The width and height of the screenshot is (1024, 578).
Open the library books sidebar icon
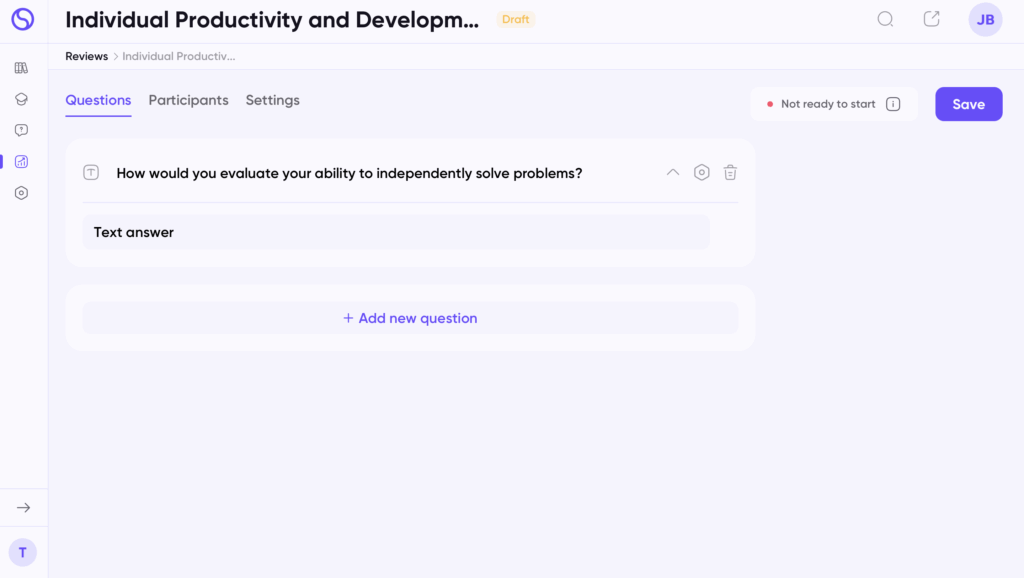coord(21,68)
